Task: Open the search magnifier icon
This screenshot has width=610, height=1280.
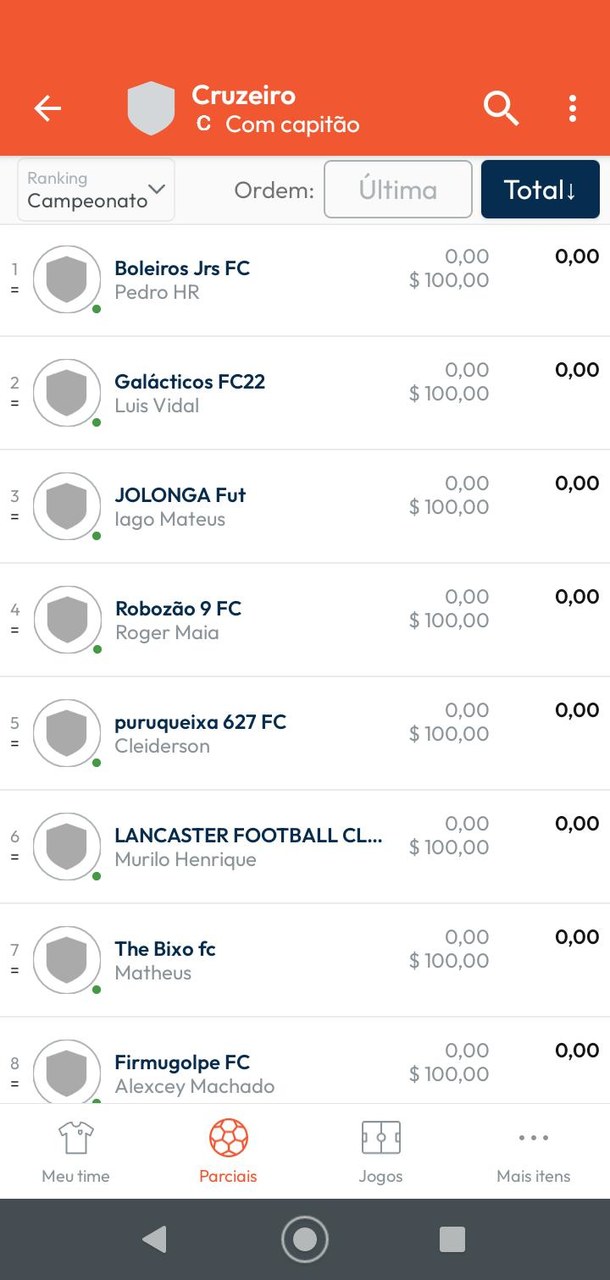Action: [500, 108]
